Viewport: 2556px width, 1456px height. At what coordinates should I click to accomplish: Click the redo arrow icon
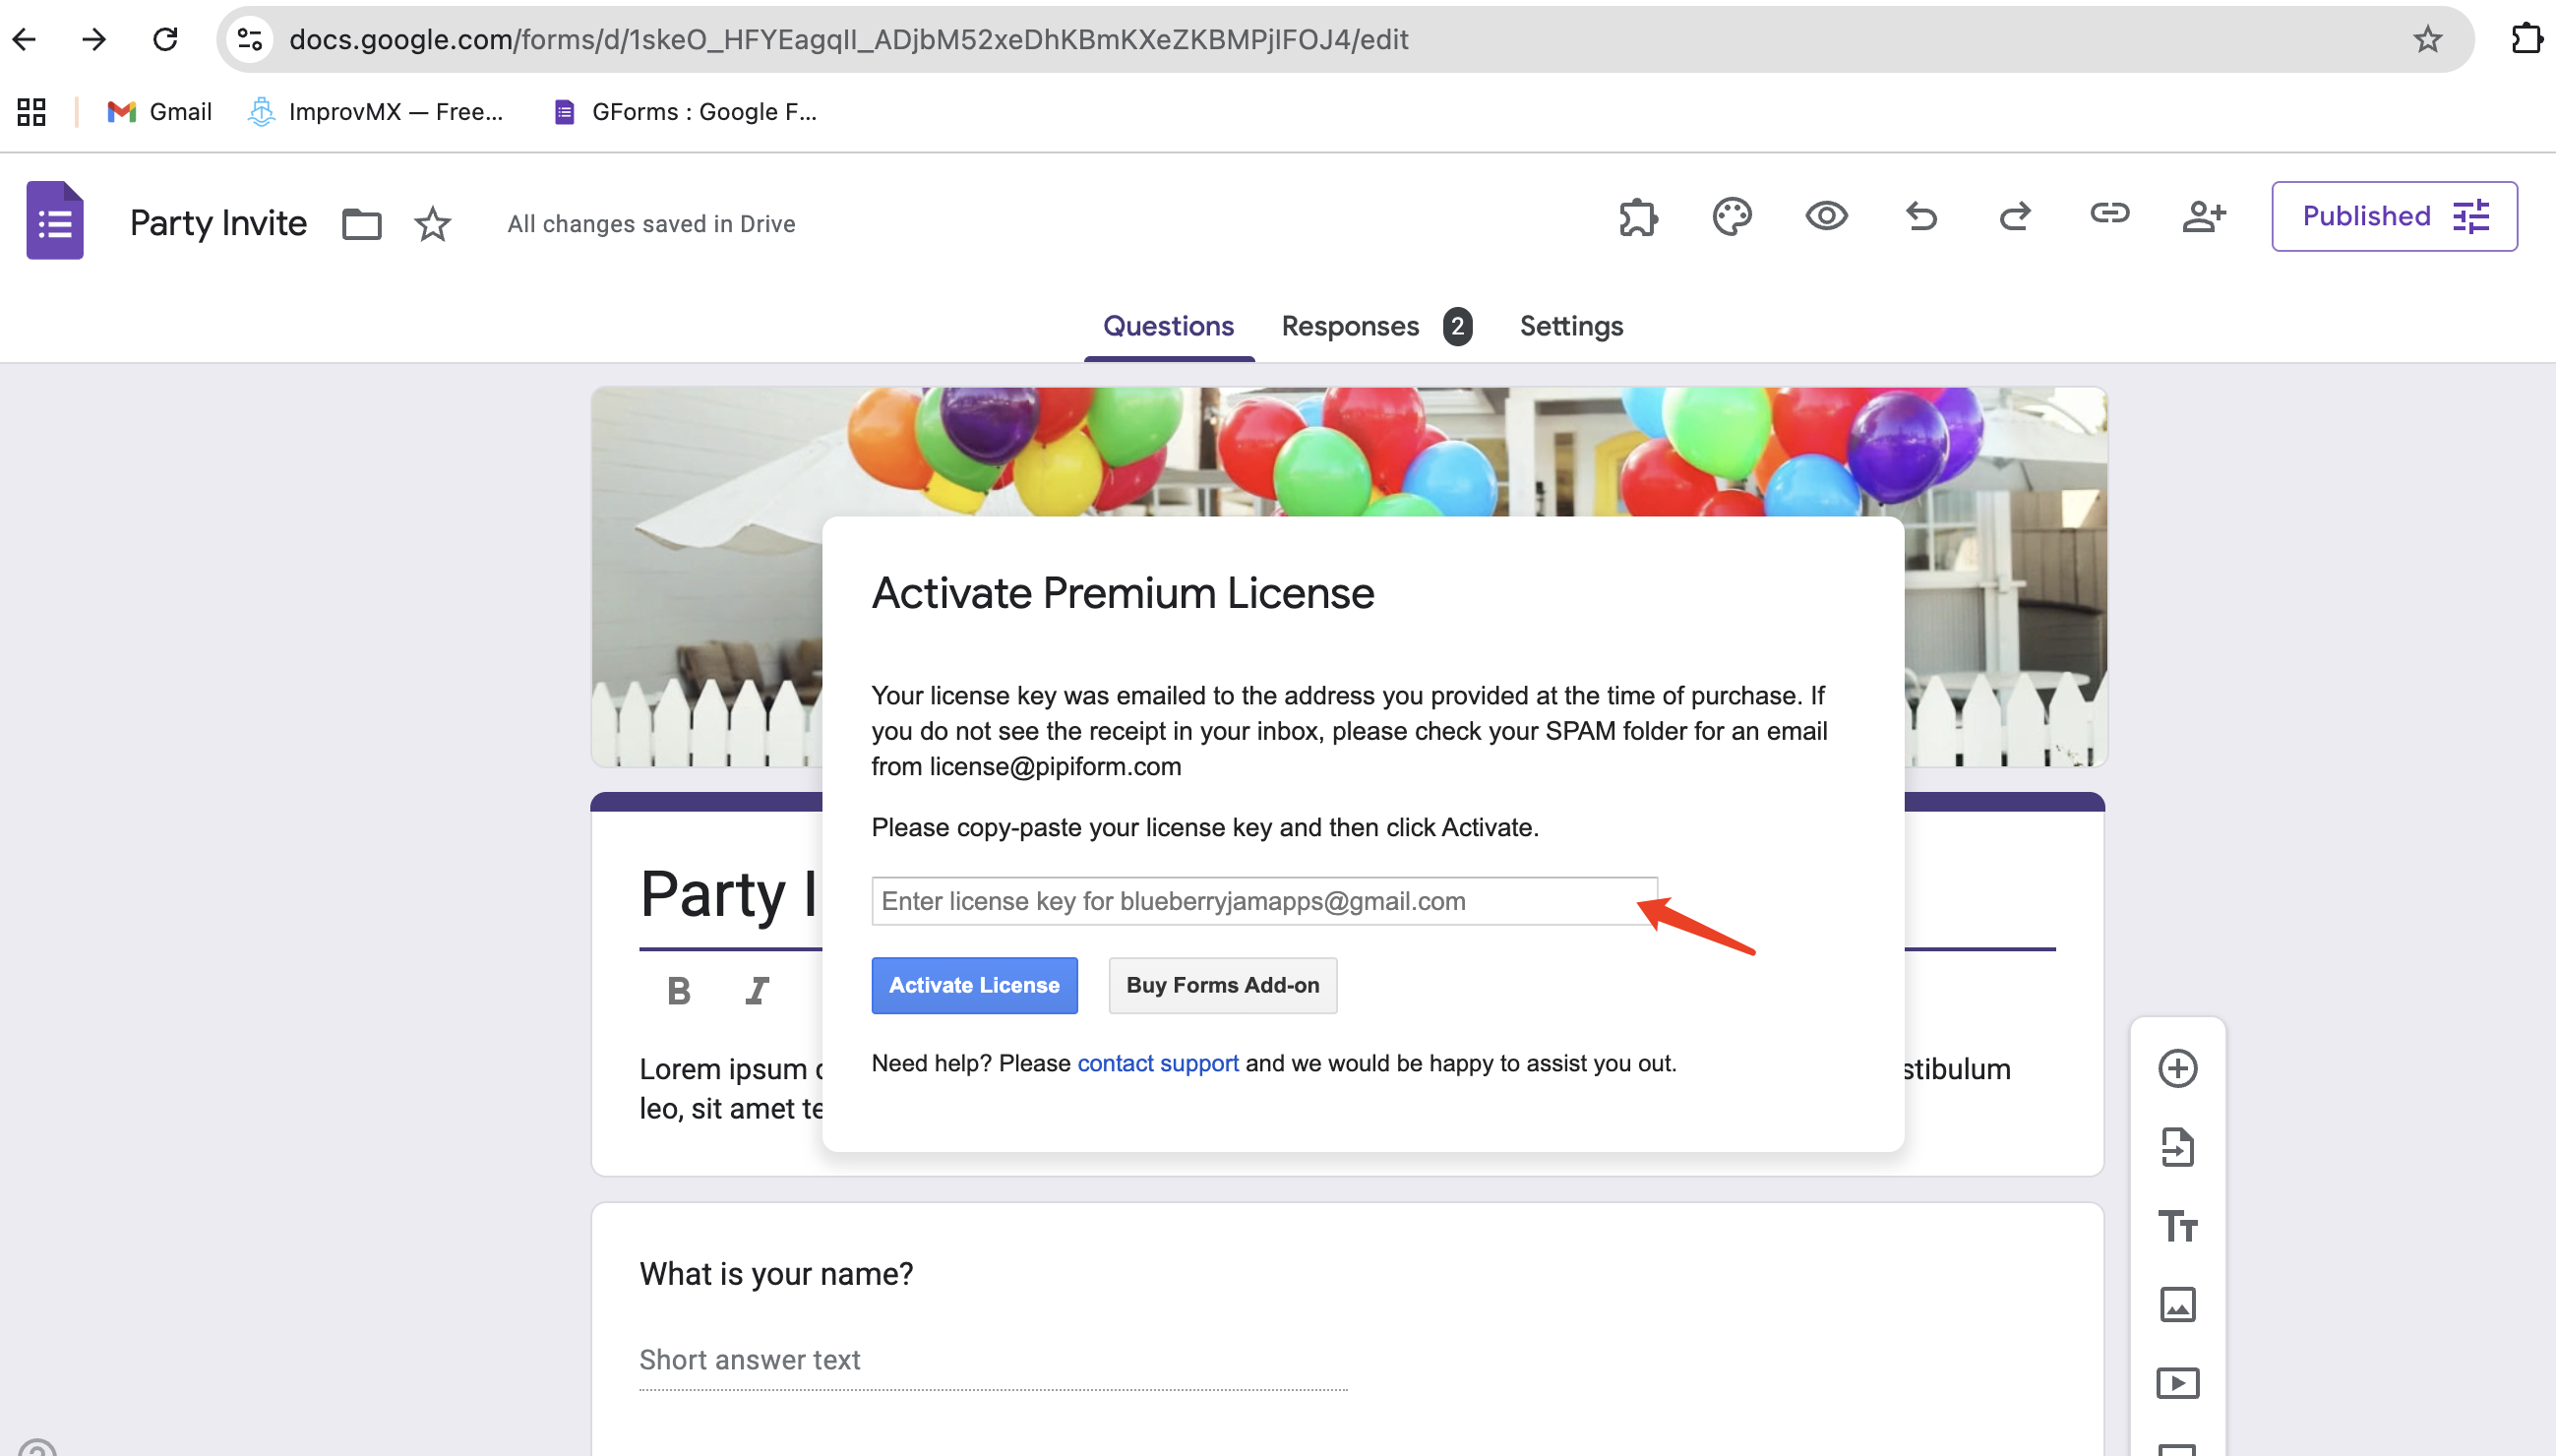pos(2014,217)
